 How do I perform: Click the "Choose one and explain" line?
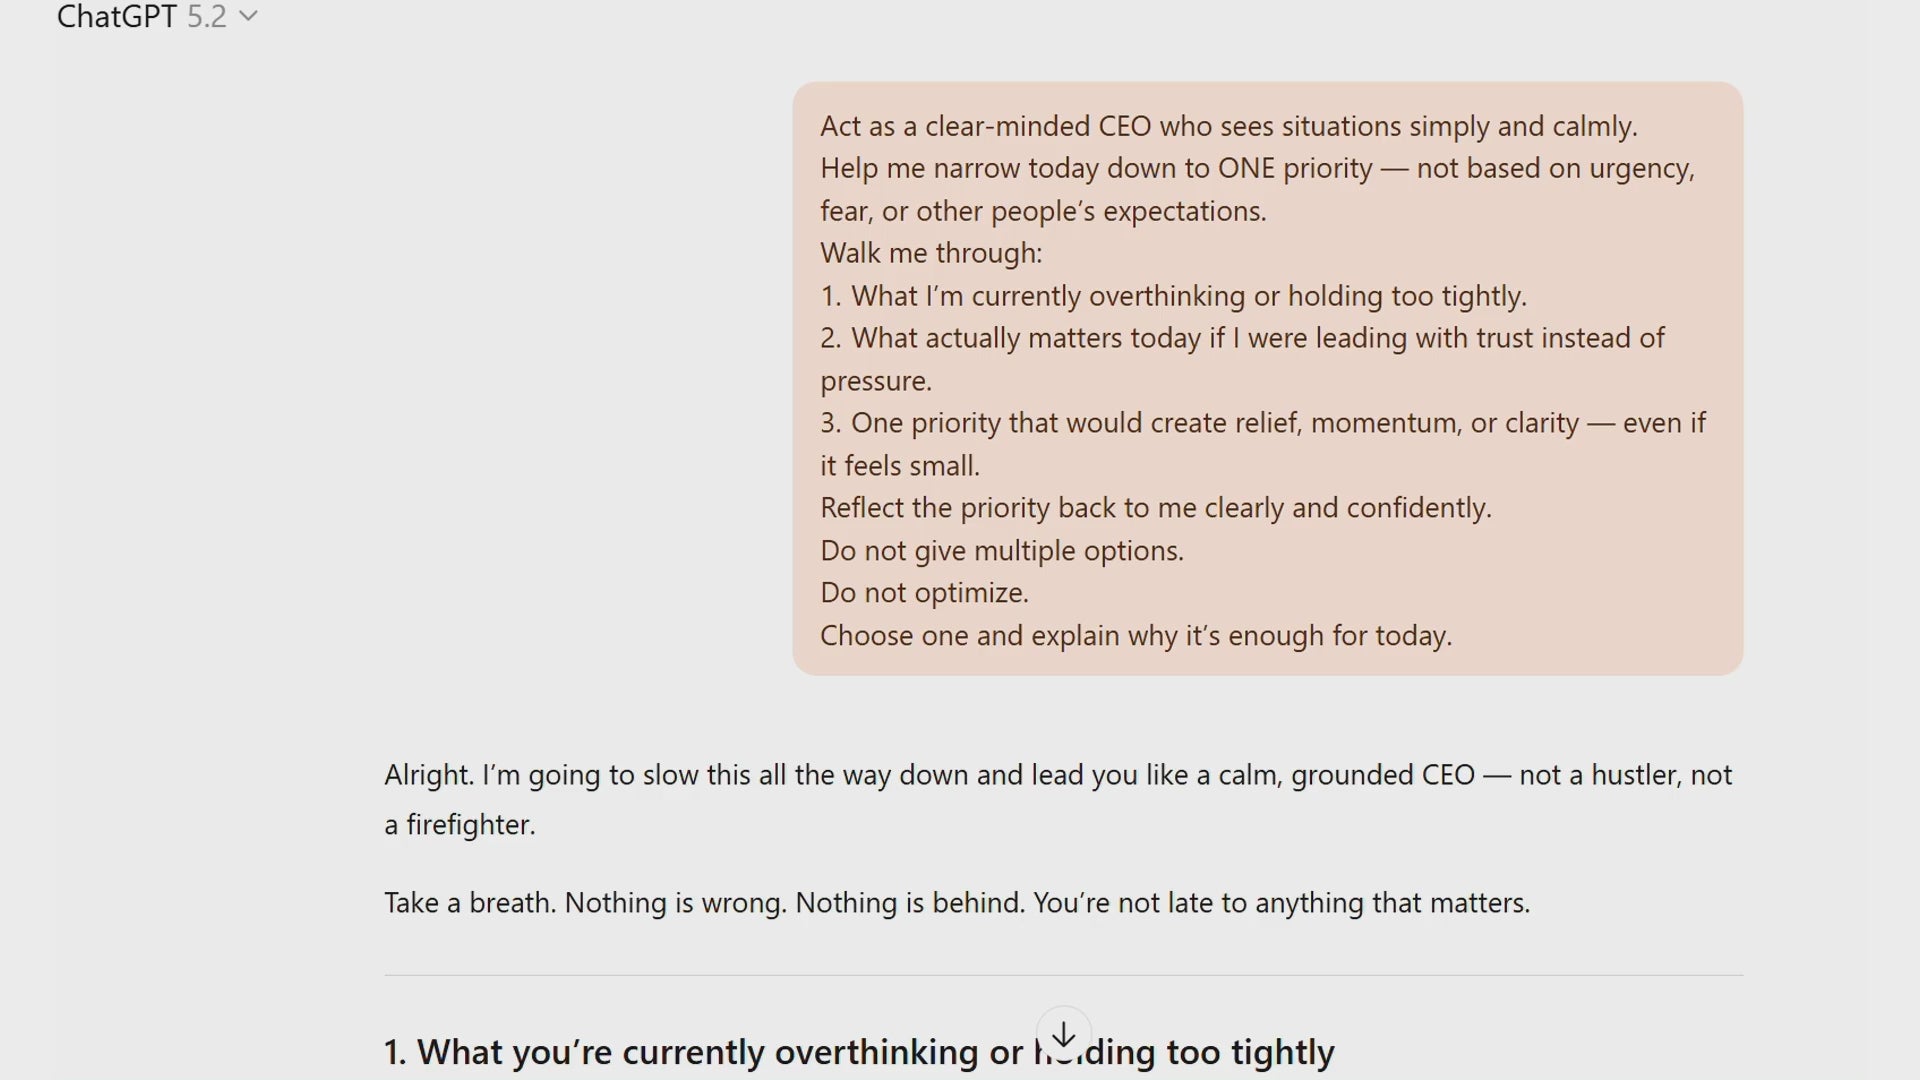1135,636
